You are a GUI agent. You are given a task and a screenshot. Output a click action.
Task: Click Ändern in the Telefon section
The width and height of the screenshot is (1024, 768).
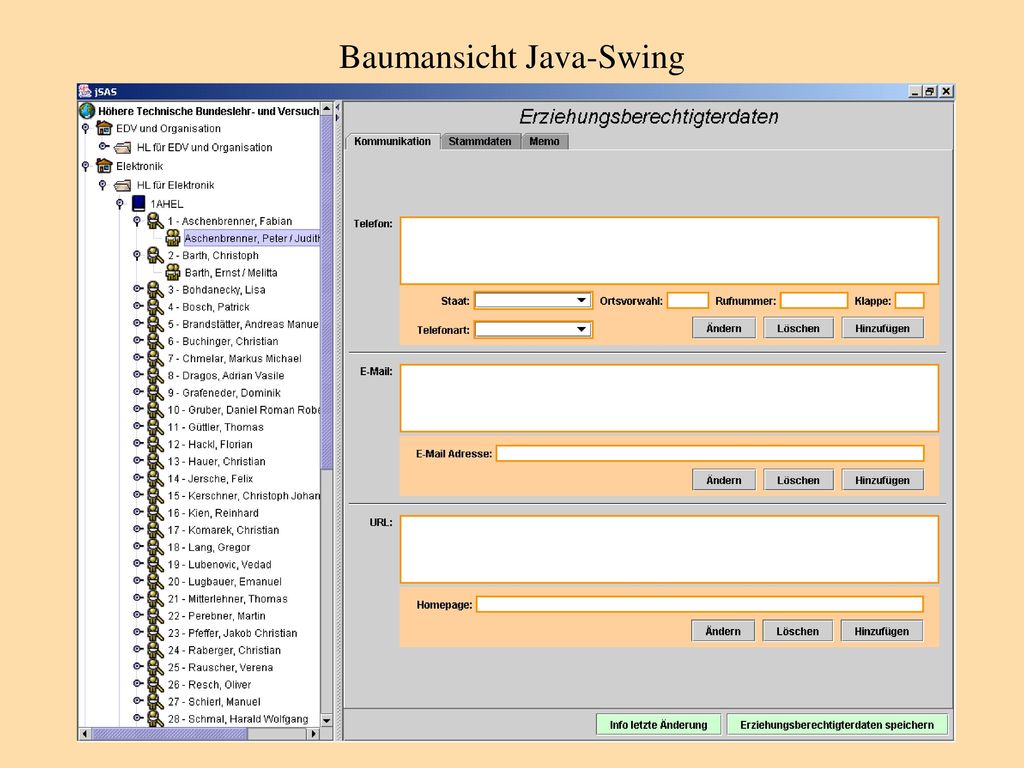click(x=724, y=328)
